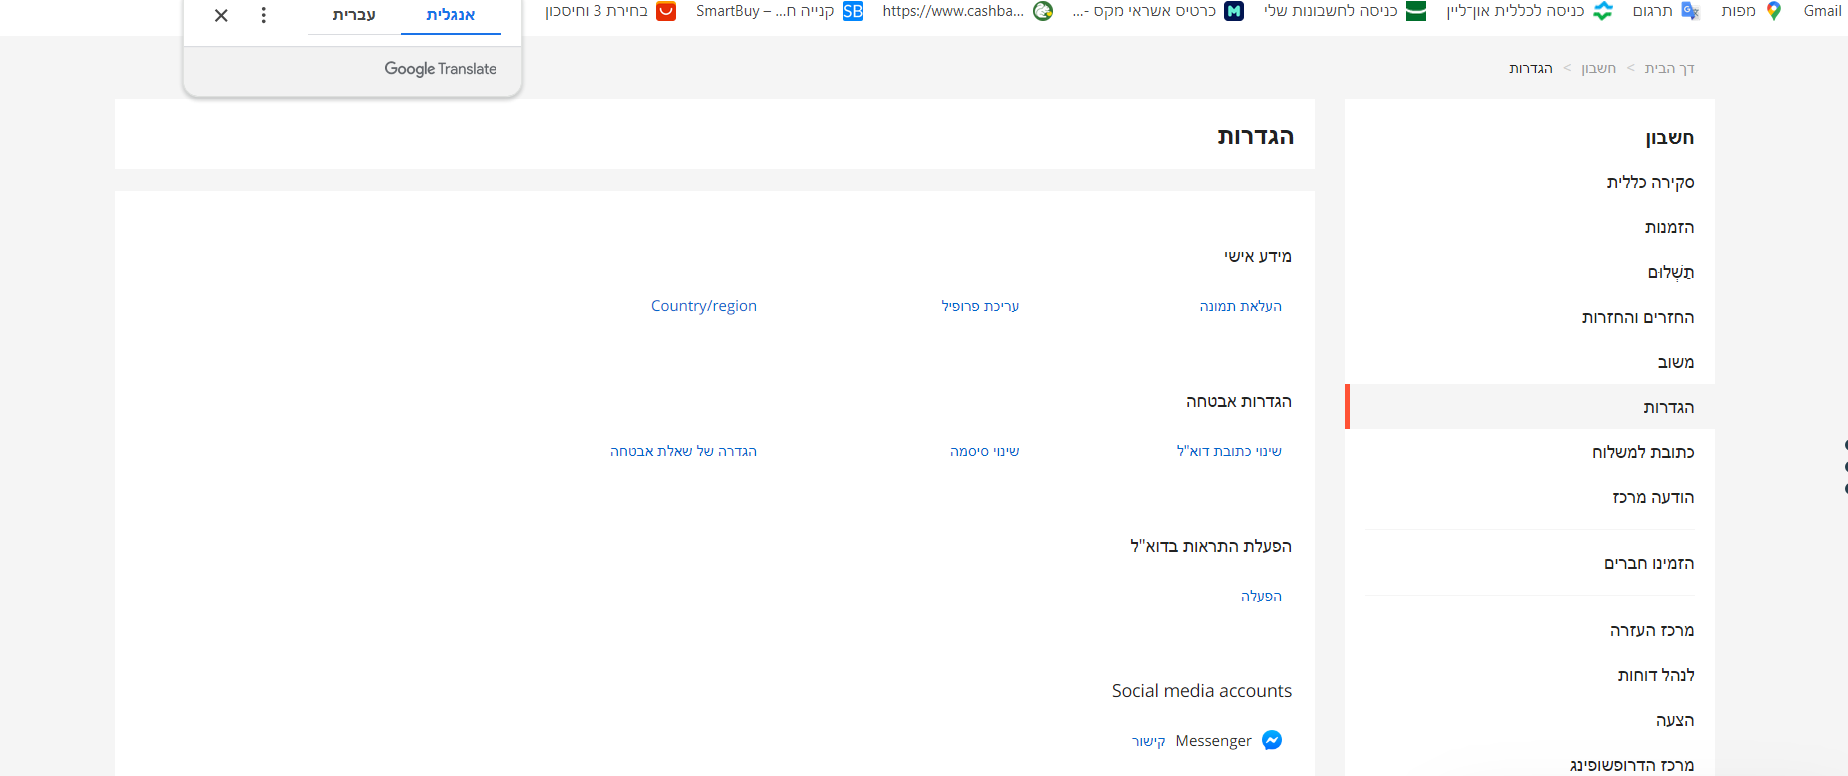Image resolution: width=1848 pixels, height=776 pixels.
Task: Close the Google Translate popup
Action: [221, 15]
